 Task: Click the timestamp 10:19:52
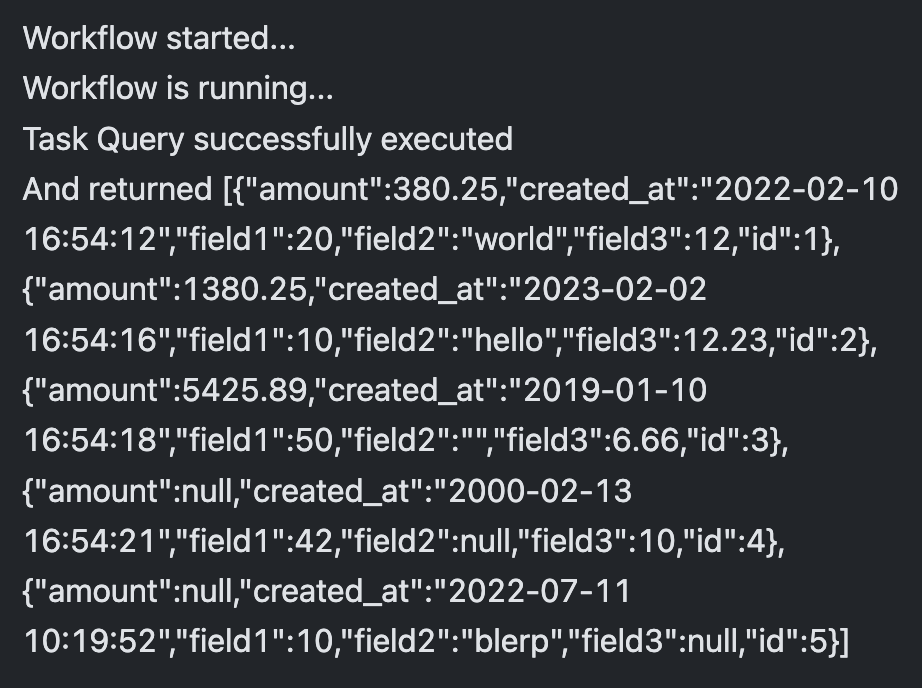[x=86, y=640]
